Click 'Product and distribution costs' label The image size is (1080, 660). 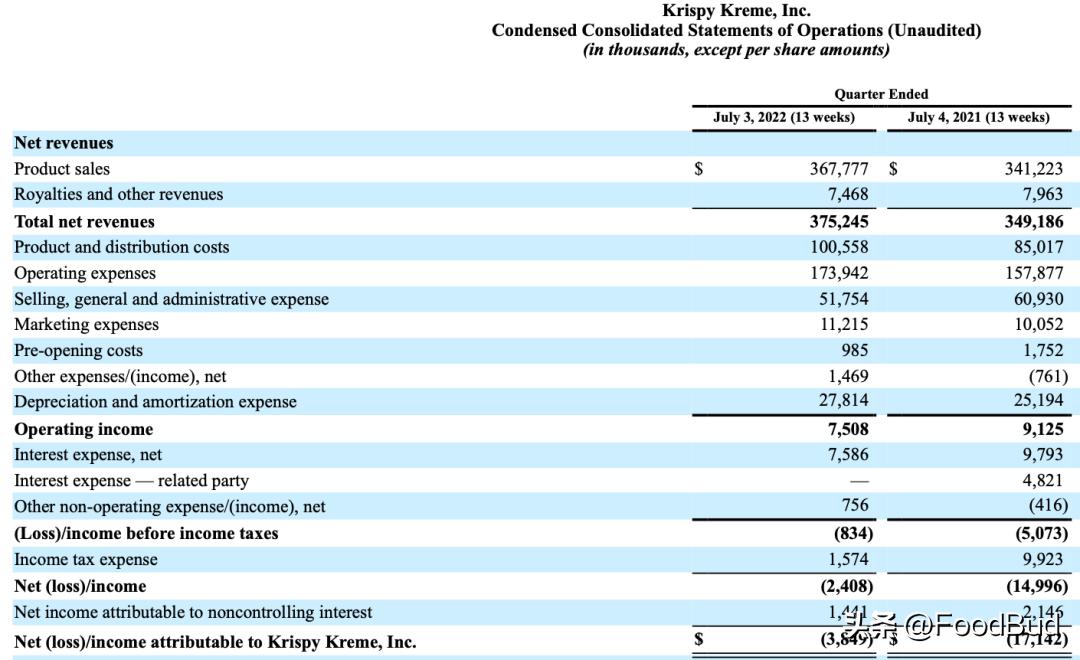coord(121,247)
